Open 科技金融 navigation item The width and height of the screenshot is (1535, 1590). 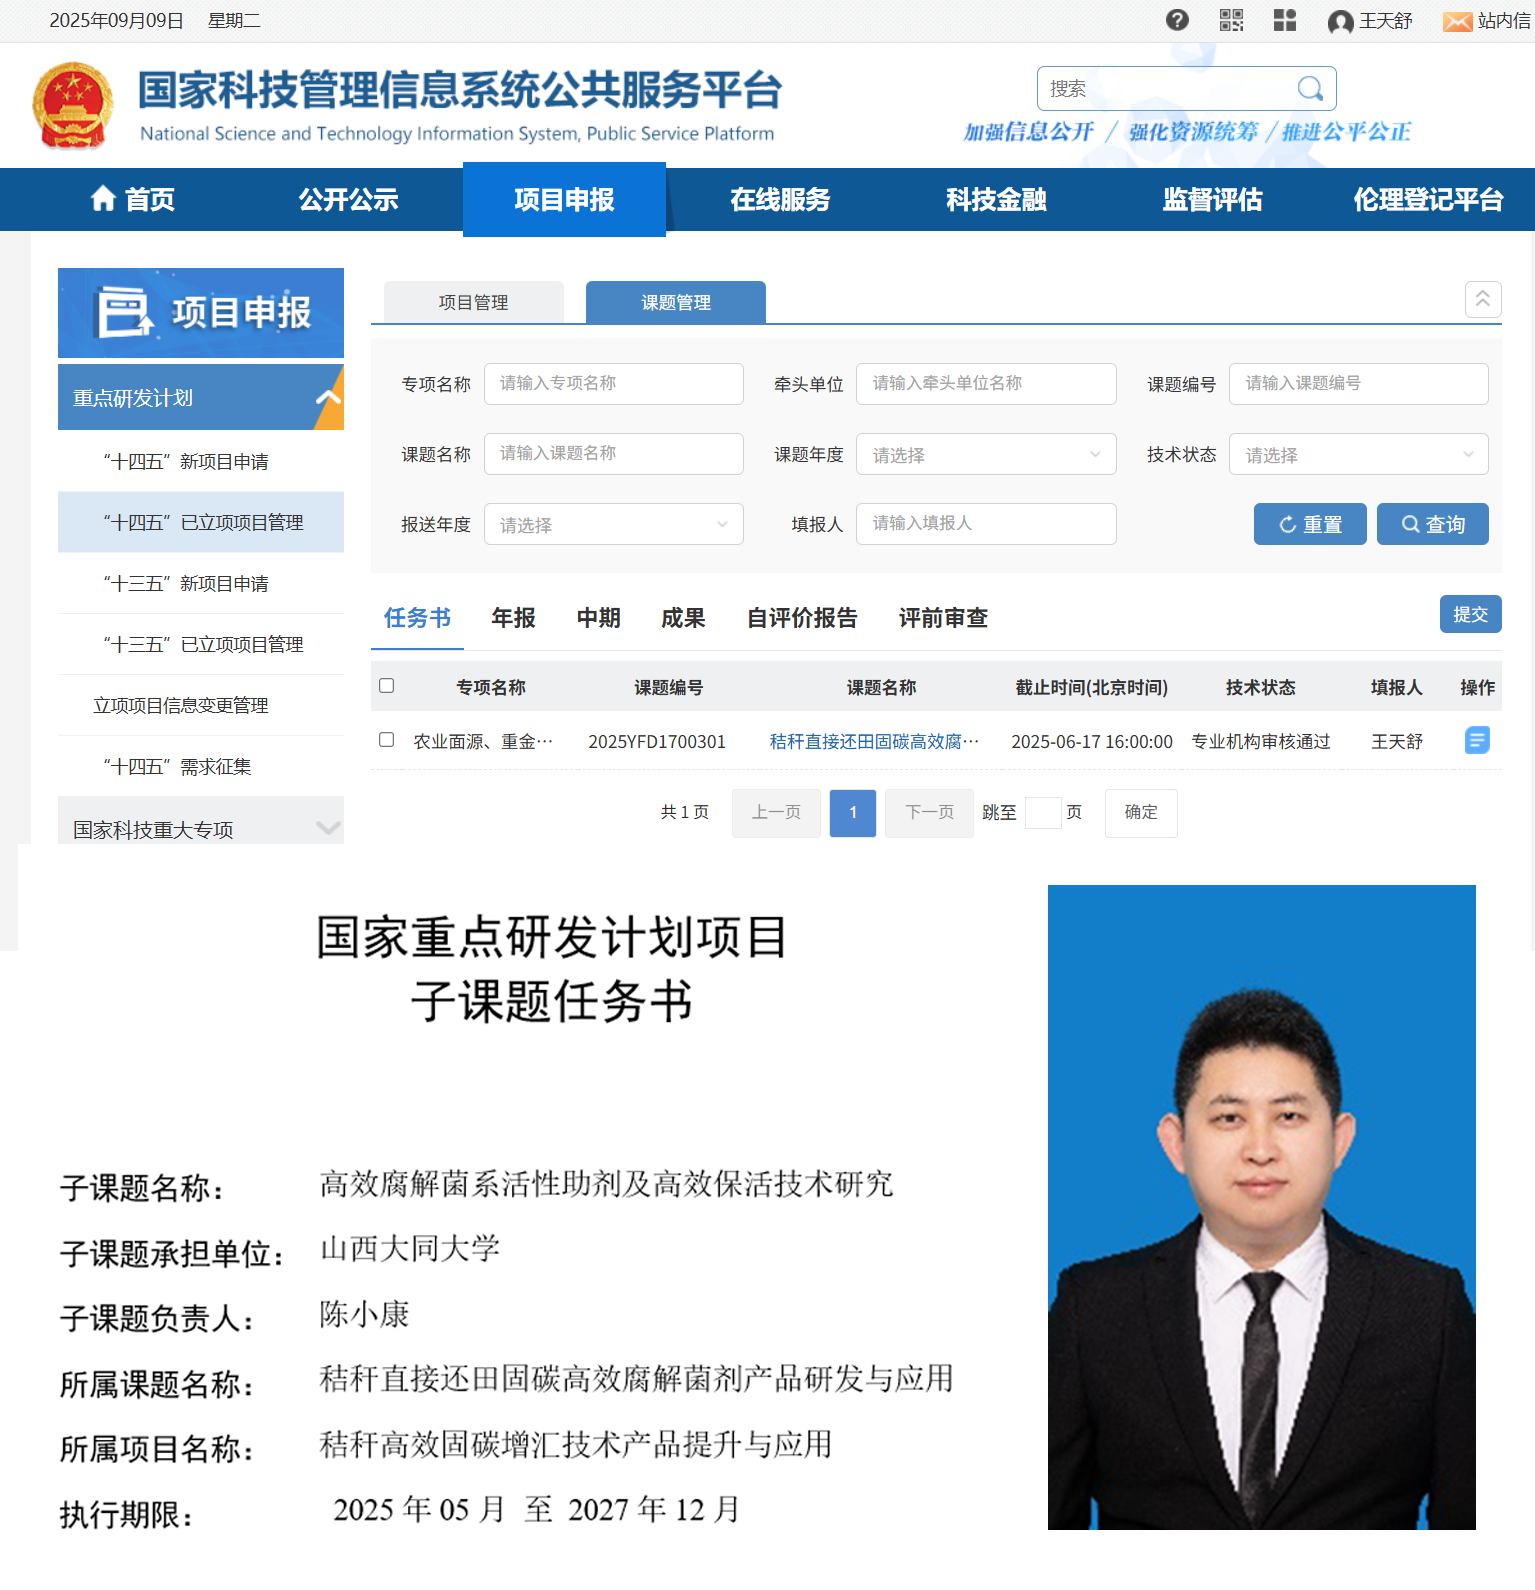[x=996, y=199]
